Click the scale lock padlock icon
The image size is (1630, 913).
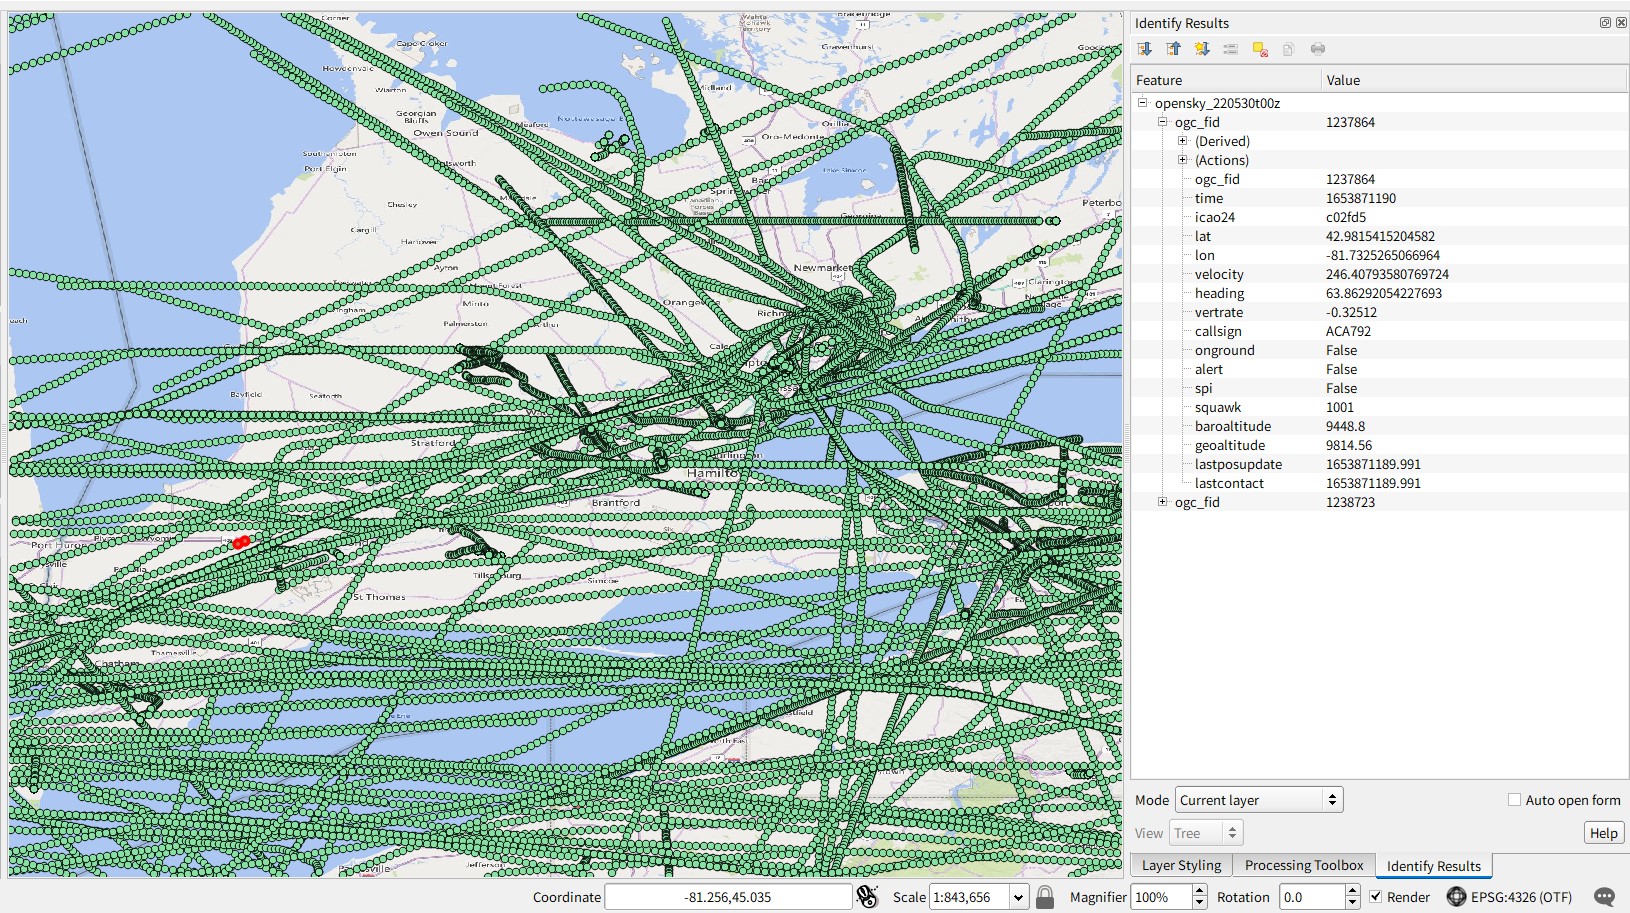point(1045,897)
